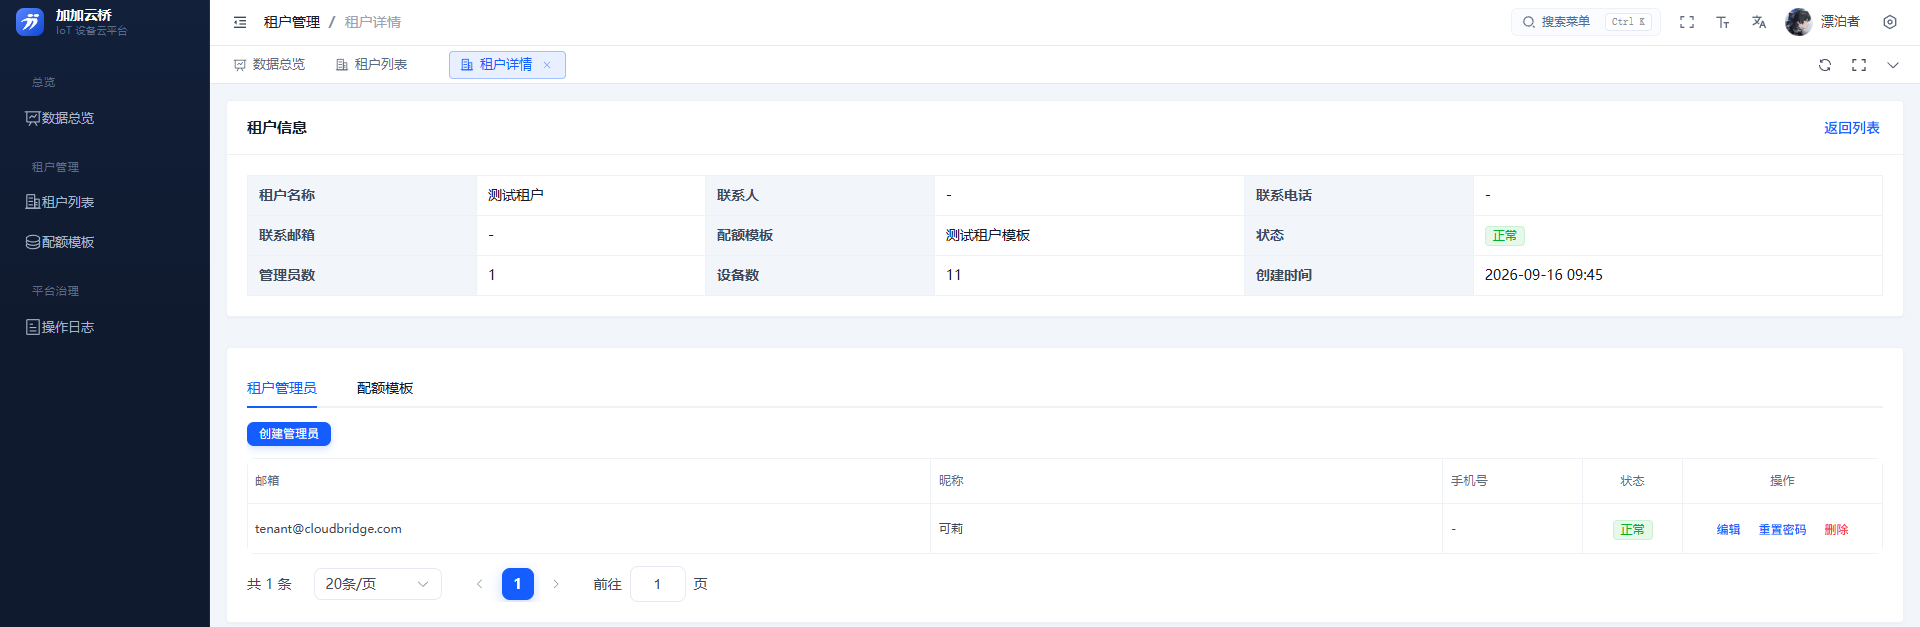Click the 加加云桥 logo icon
This screenshot has height=627, width=1920.
(30, 22)
